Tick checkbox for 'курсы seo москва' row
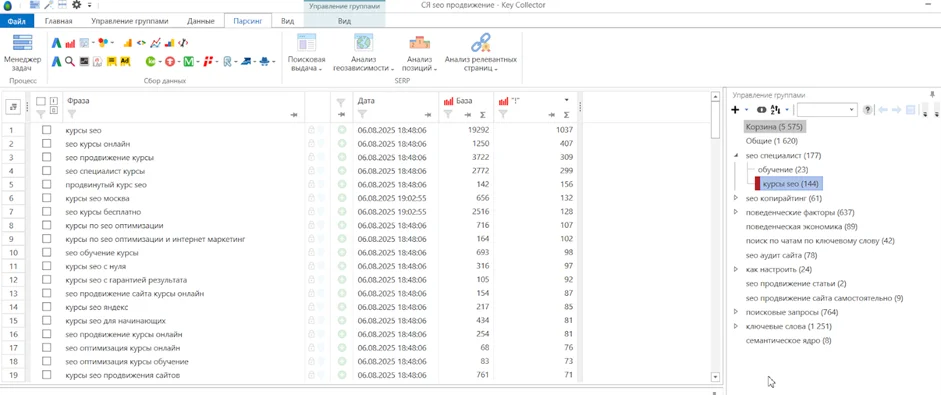941x395 pixels. (46, 198)
